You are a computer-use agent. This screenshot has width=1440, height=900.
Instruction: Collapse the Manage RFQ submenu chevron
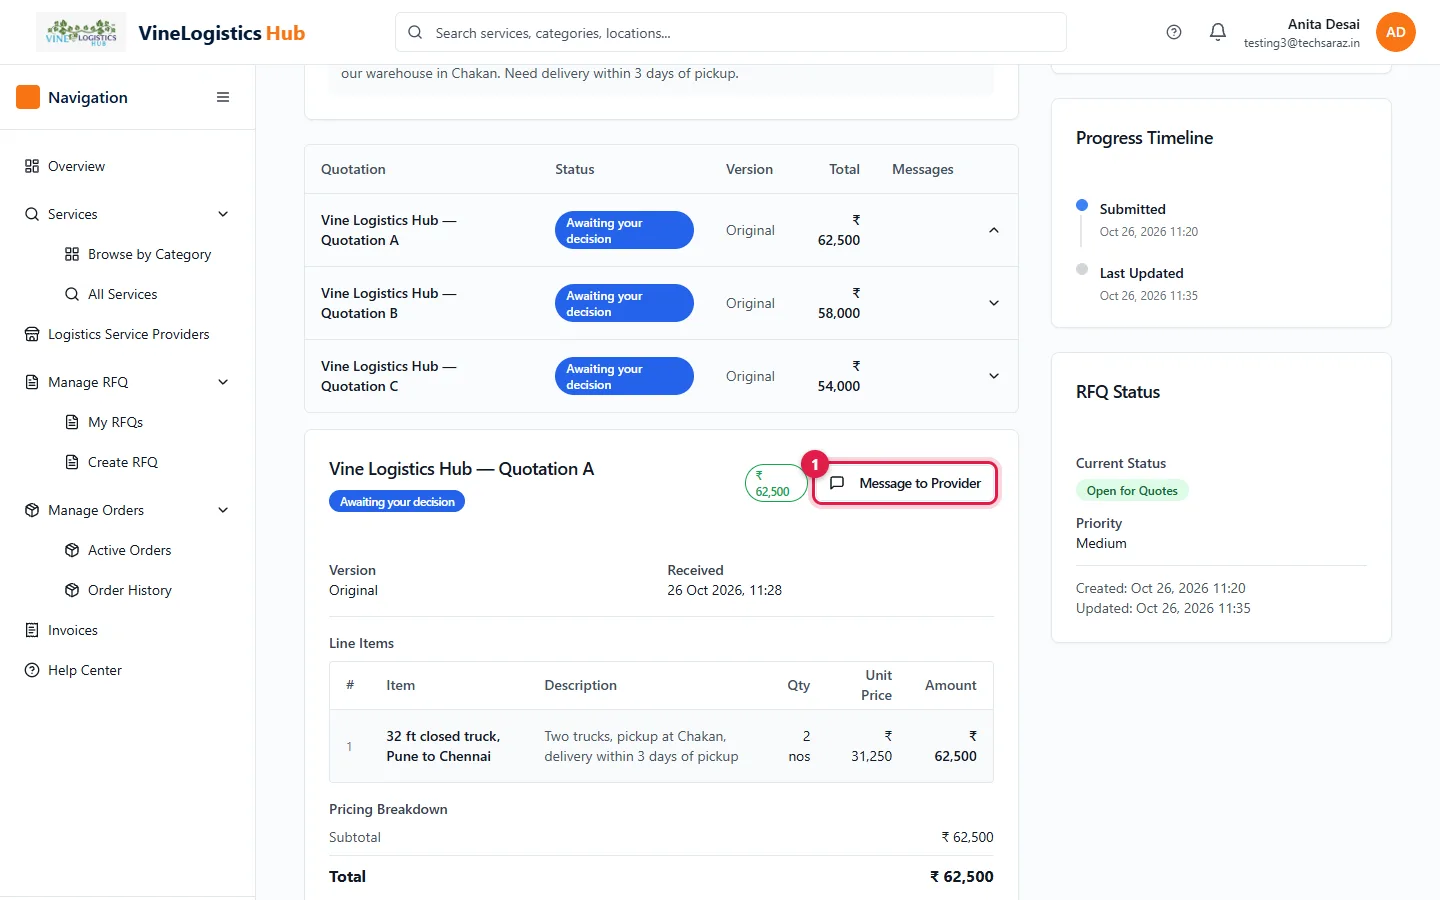223,382
